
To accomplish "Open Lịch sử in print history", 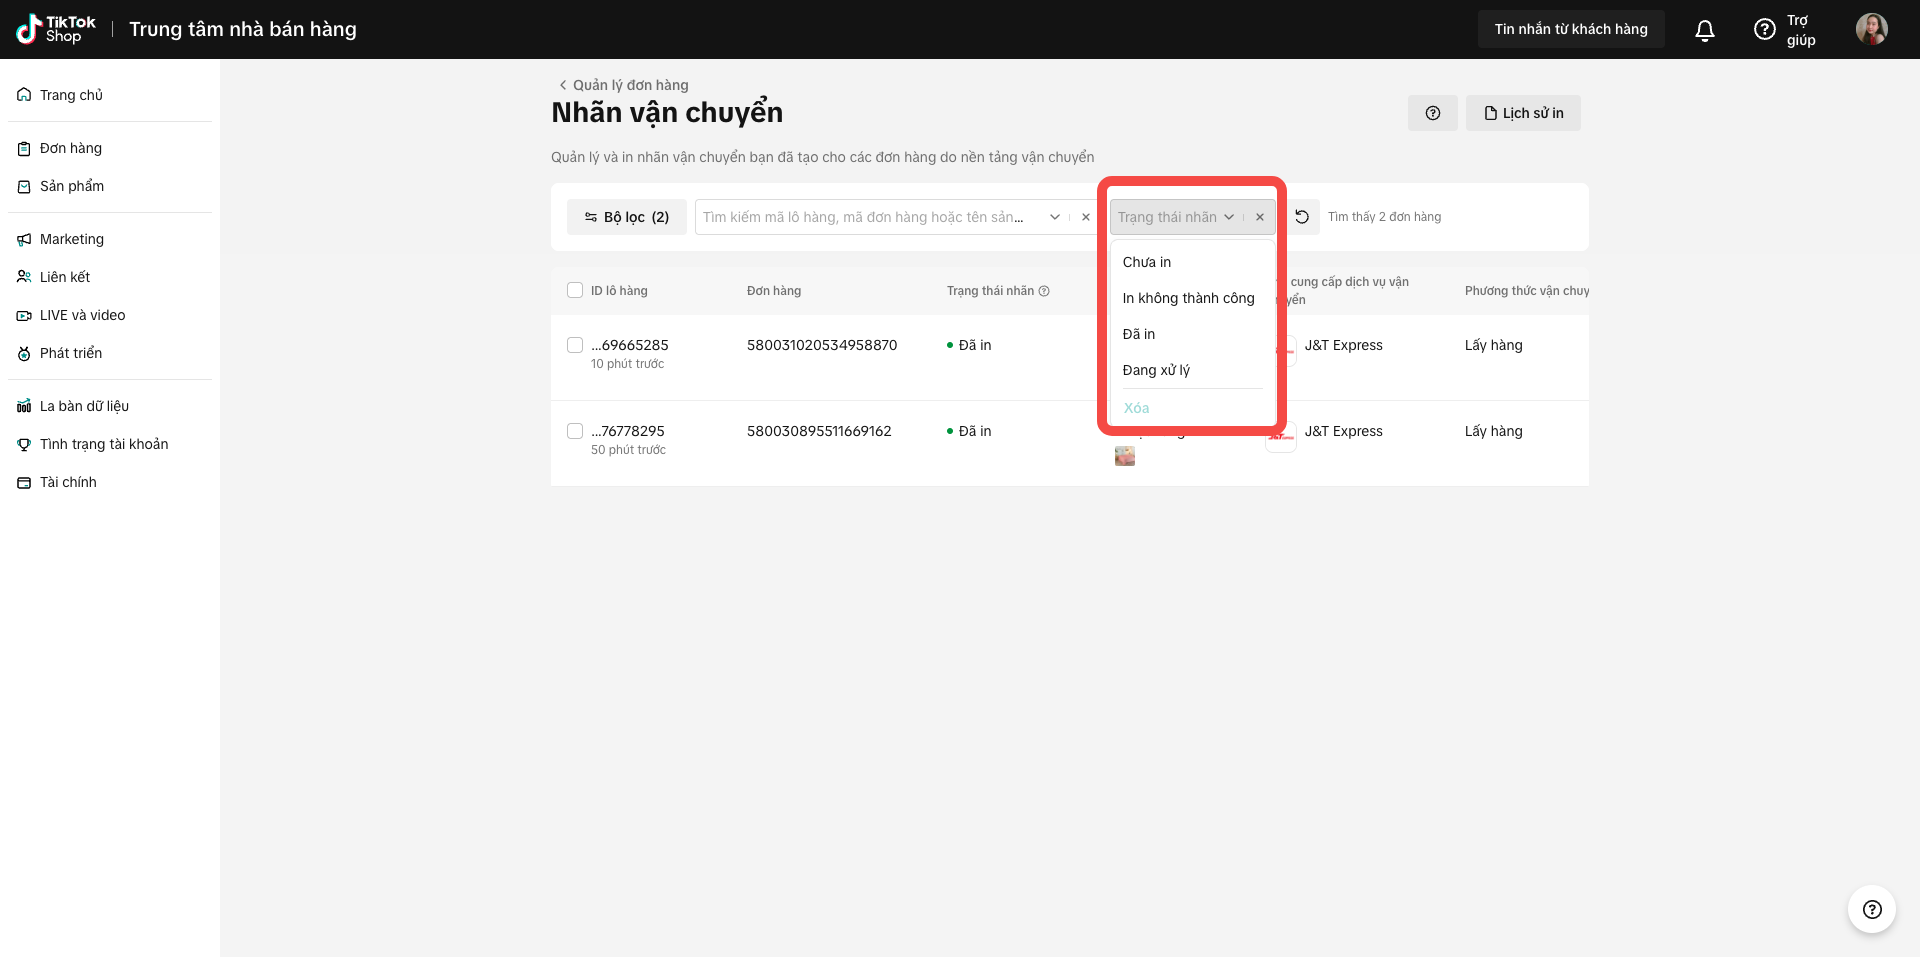I will [x=1523, y=113].
